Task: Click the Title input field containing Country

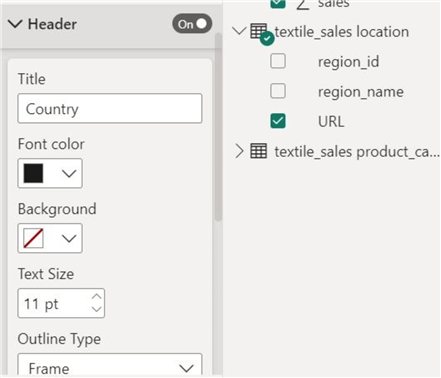Action: pyautogui.click(x=110, y=109)
